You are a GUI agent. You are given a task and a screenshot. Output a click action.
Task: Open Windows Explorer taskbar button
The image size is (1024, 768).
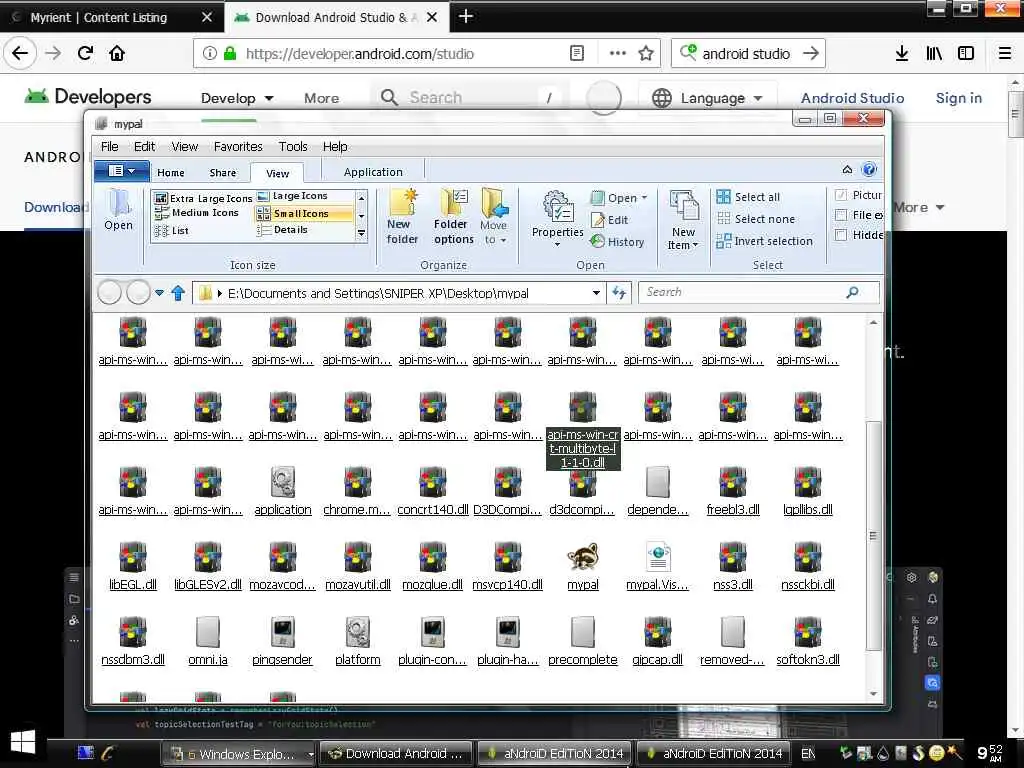coord(238,754)
